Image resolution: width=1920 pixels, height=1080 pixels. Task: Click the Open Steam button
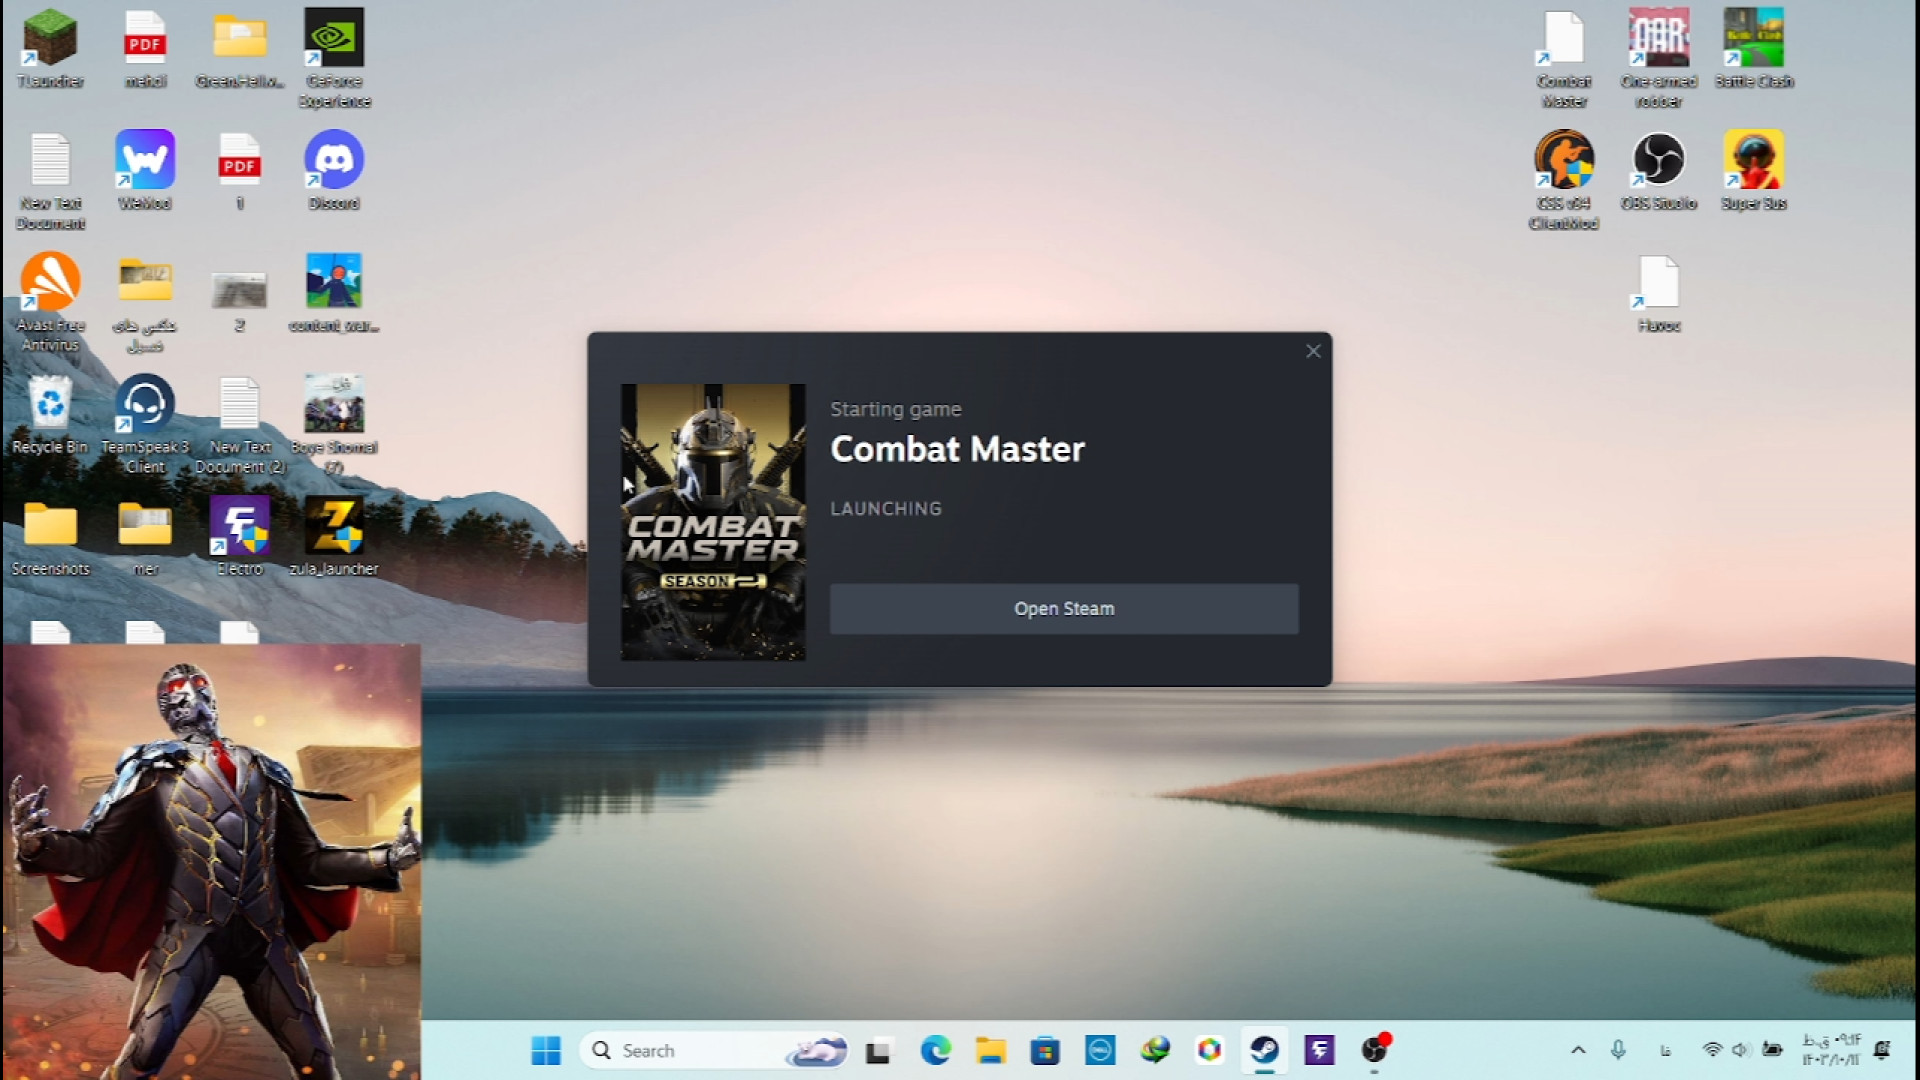coord(1064,609)
